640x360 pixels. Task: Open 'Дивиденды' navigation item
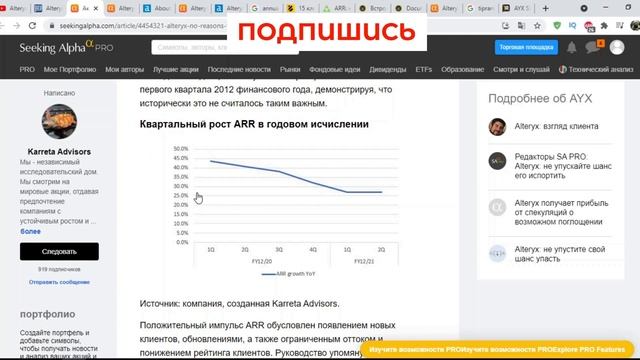click(x=388, y=70)
